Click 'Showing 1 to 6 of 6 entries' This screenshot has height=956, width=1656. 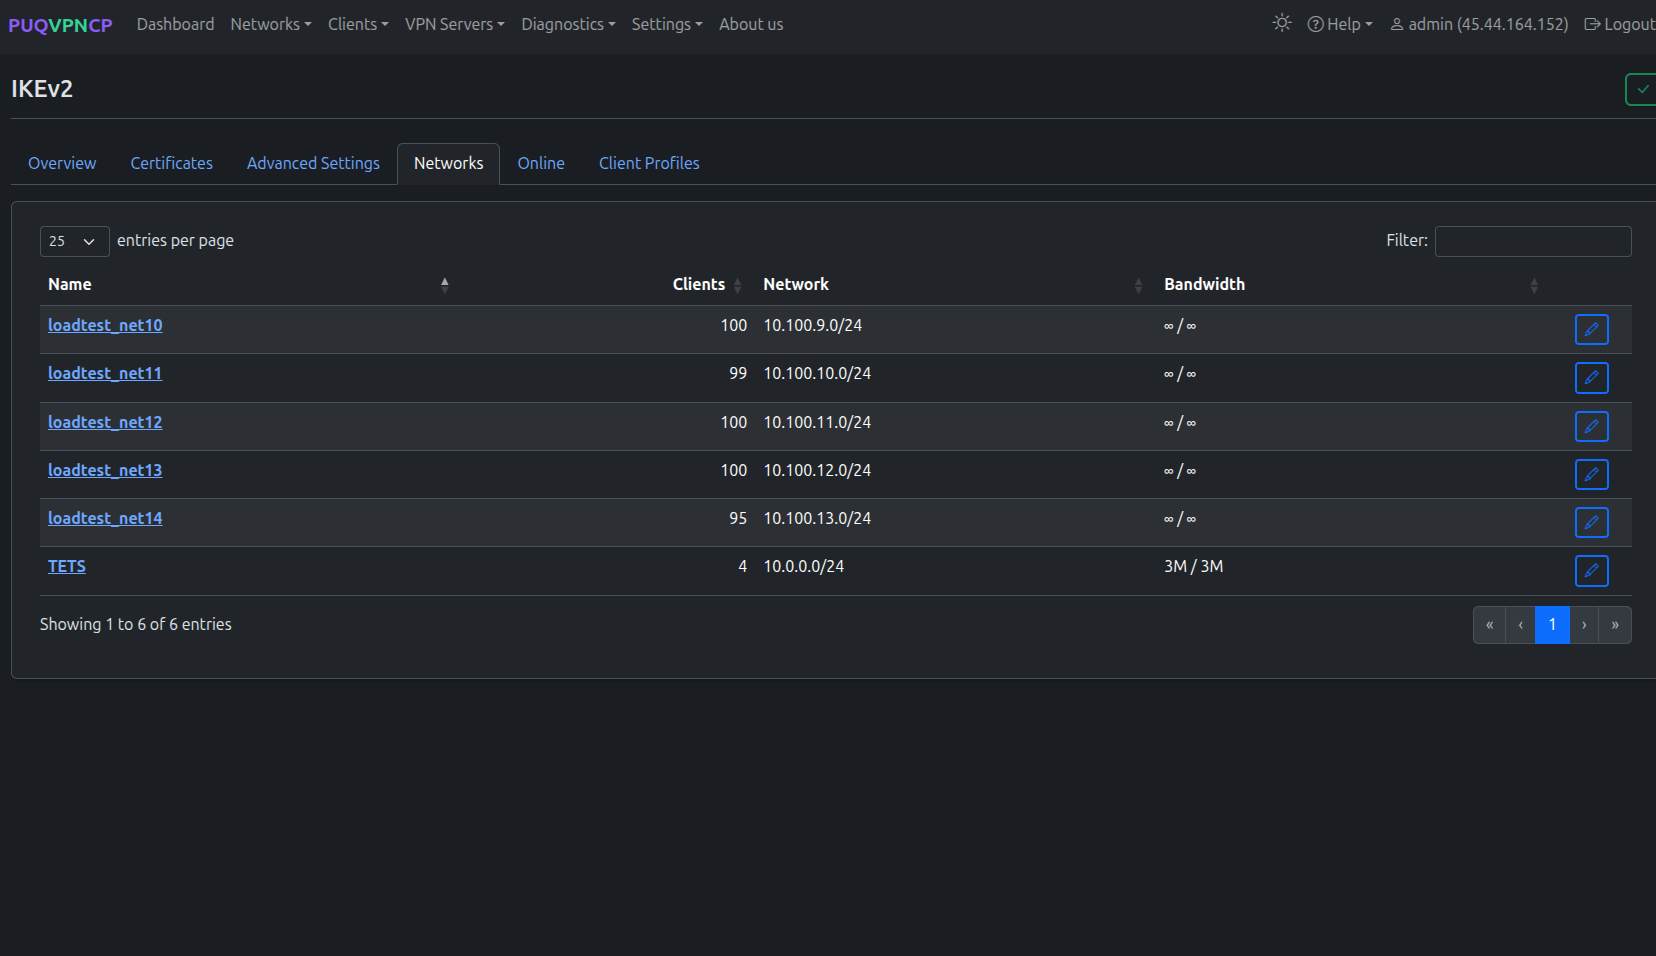tap(136, 624)
